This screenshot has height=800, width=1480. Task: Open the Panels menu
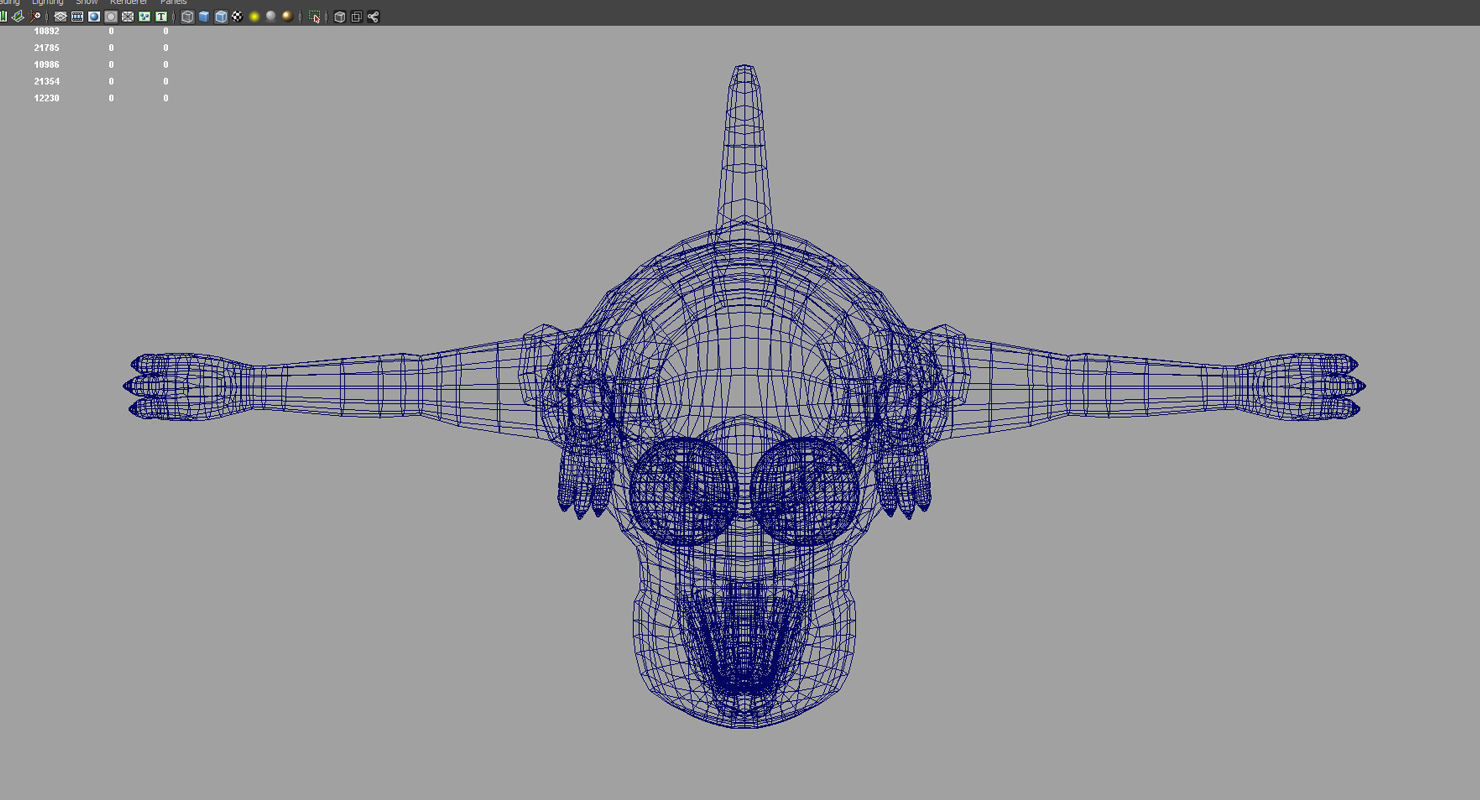click(174, 3)
